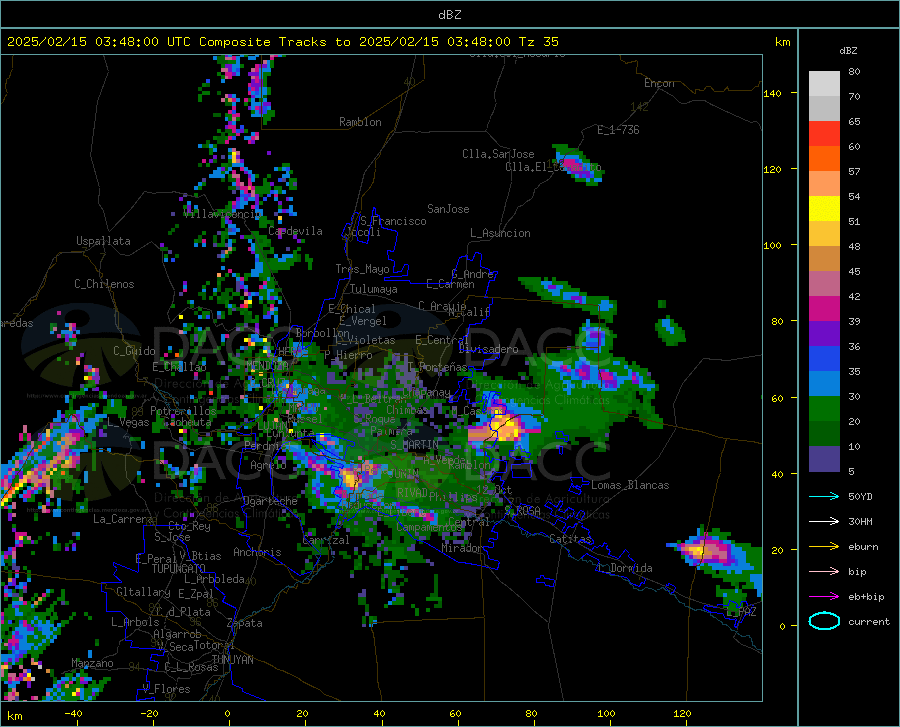Click the 'Clla.SanJose' map label
The width and height of the screenshot is (900, 727).
pos(498,154)
